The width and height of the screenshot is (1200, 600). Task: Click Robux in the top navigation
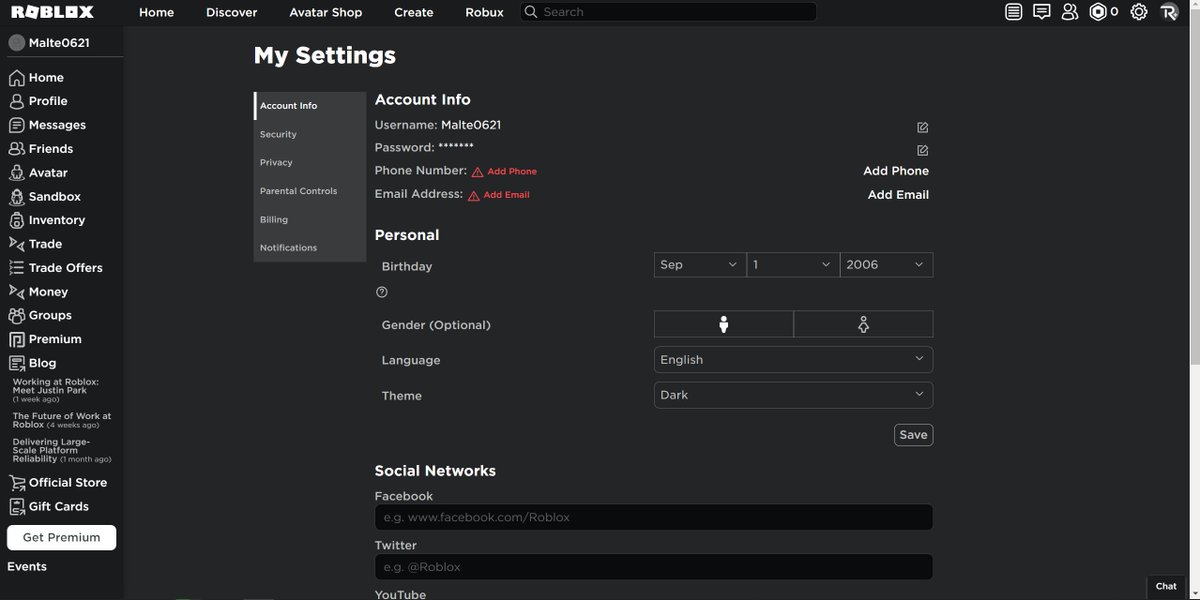(485, 12)
